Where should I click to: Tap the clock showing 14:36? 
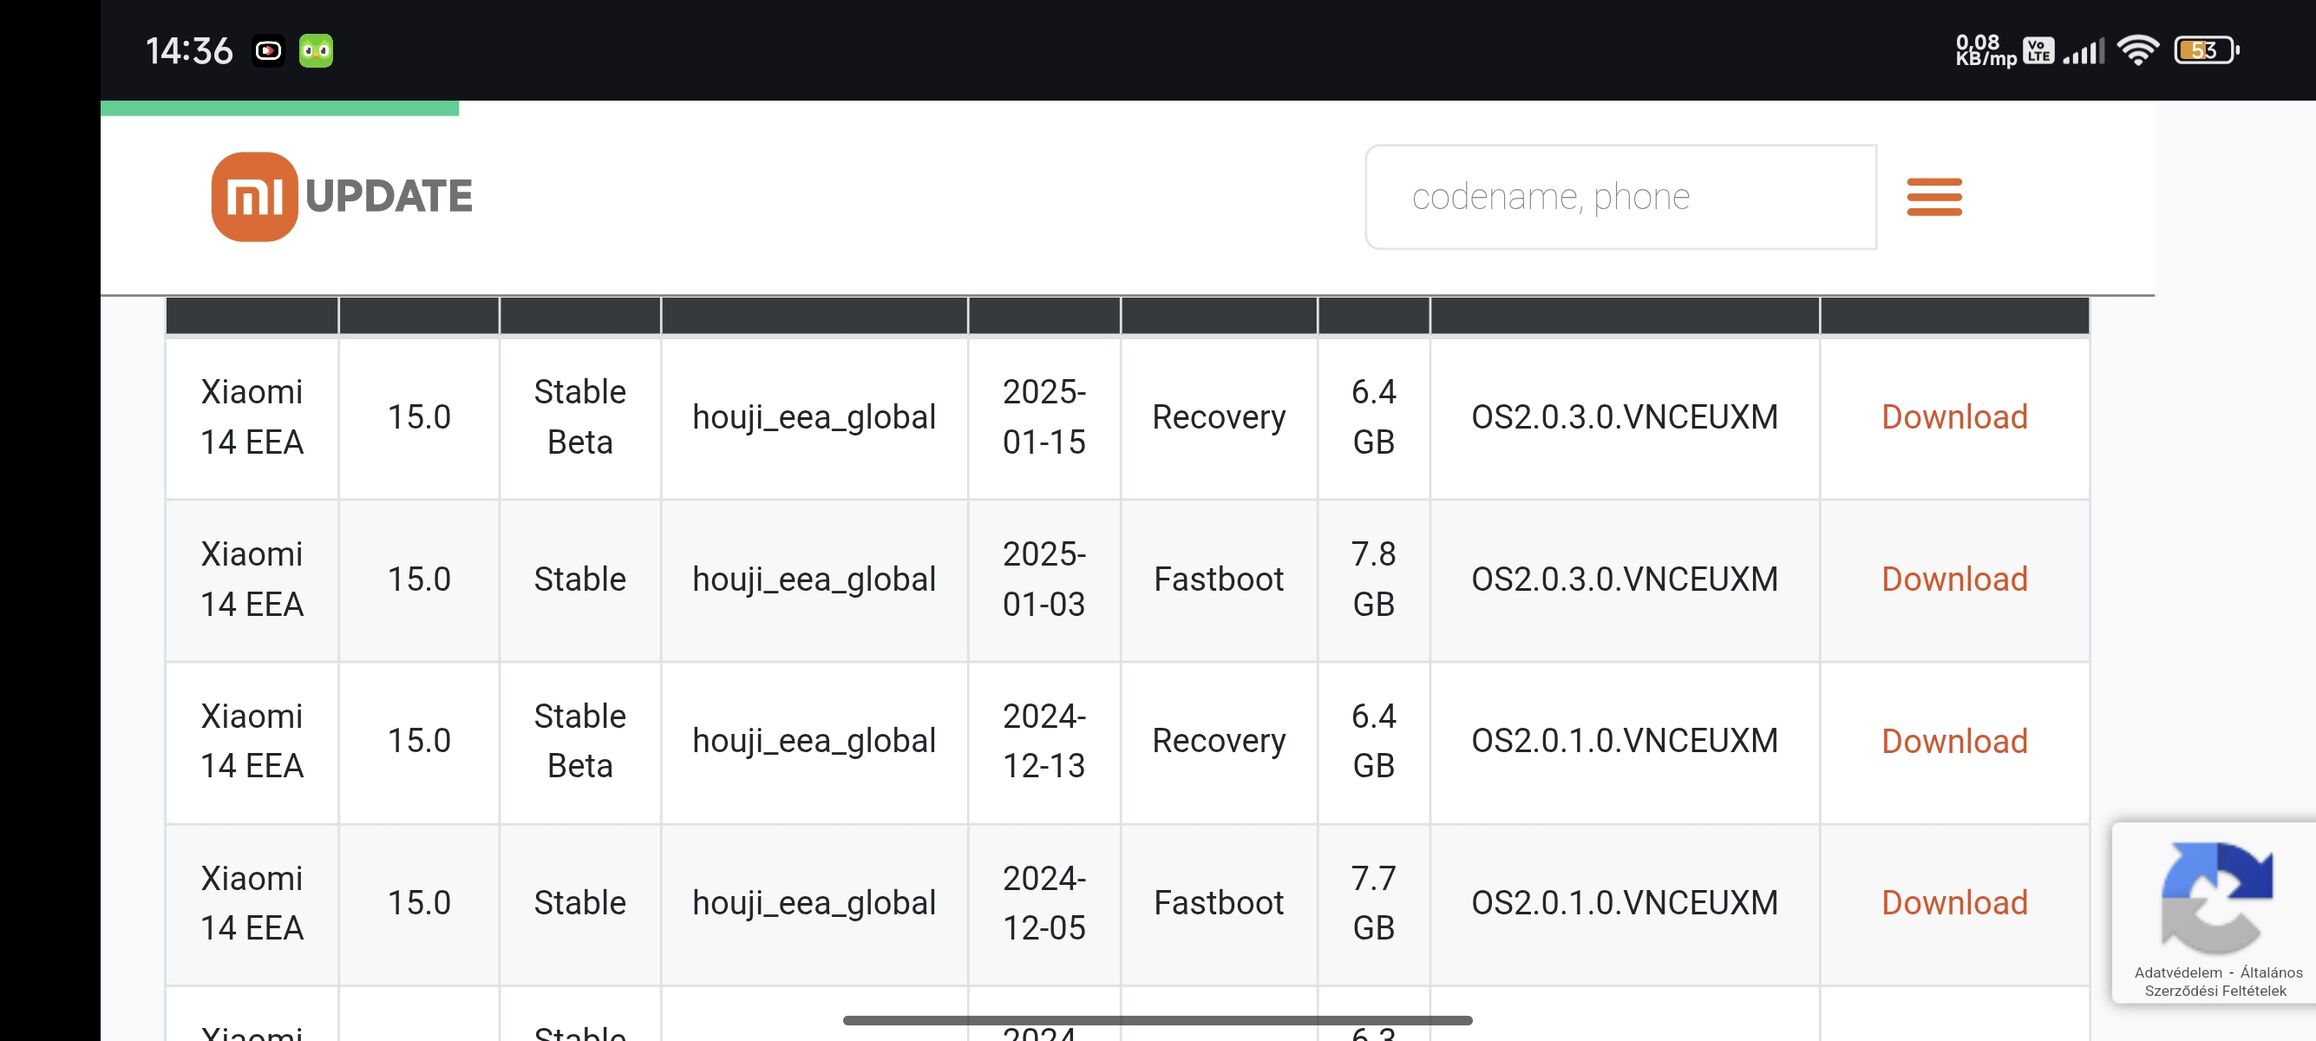(x=189, y=51)
